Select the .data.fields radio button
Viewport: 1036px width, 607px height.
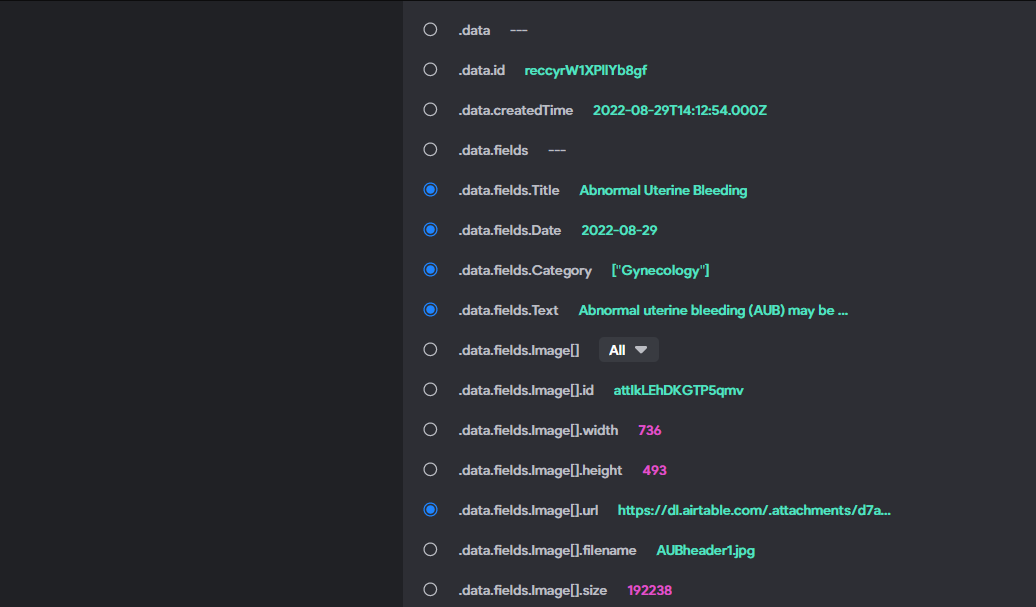click(430, 150)
